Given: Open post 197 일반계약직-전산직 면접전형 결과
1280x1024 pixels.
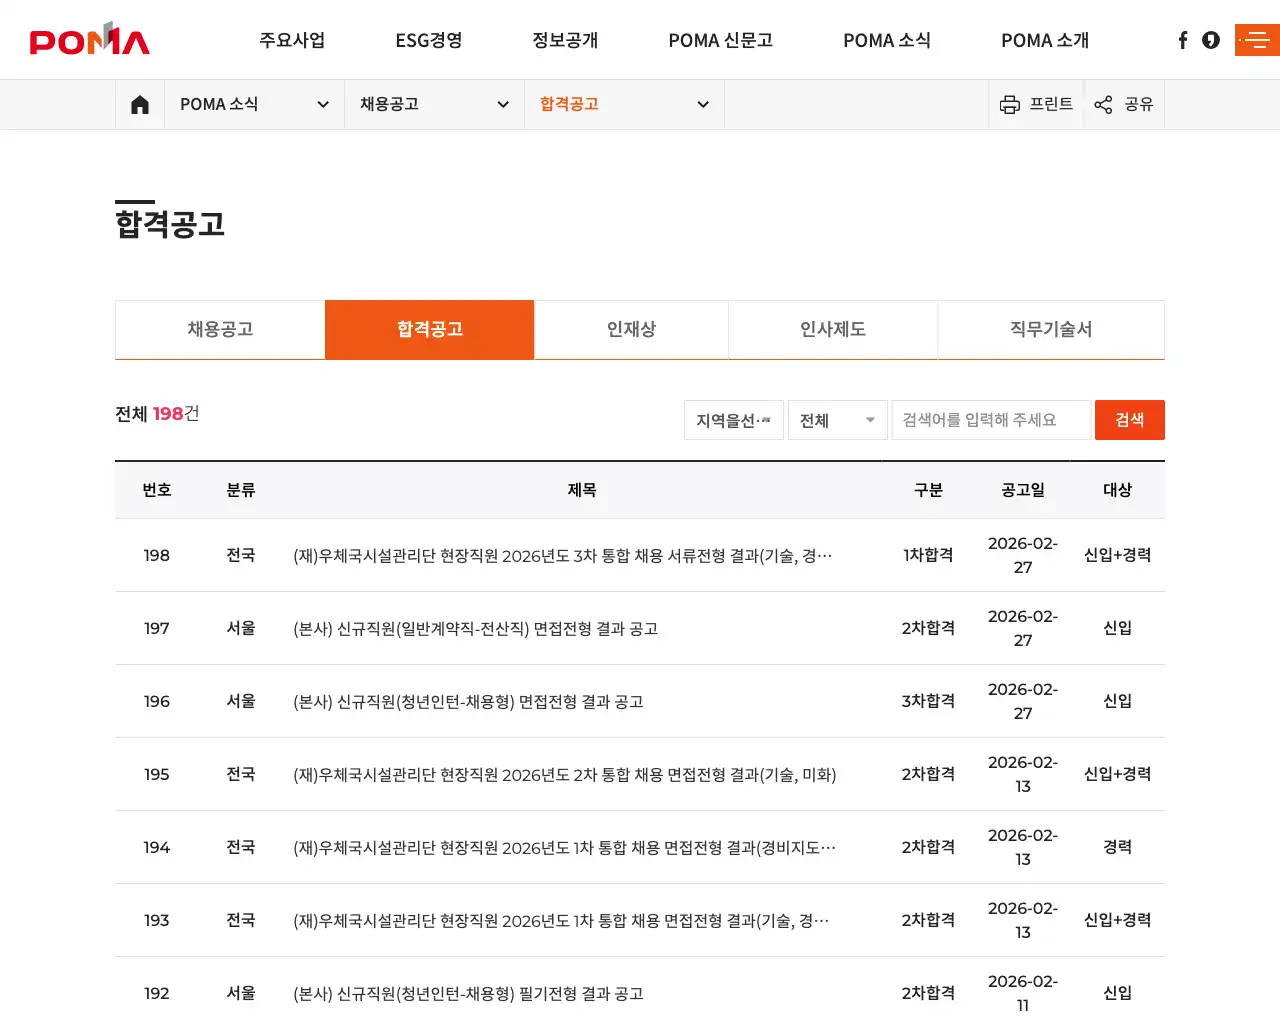Looking at the screenshot, I should 475,628.
